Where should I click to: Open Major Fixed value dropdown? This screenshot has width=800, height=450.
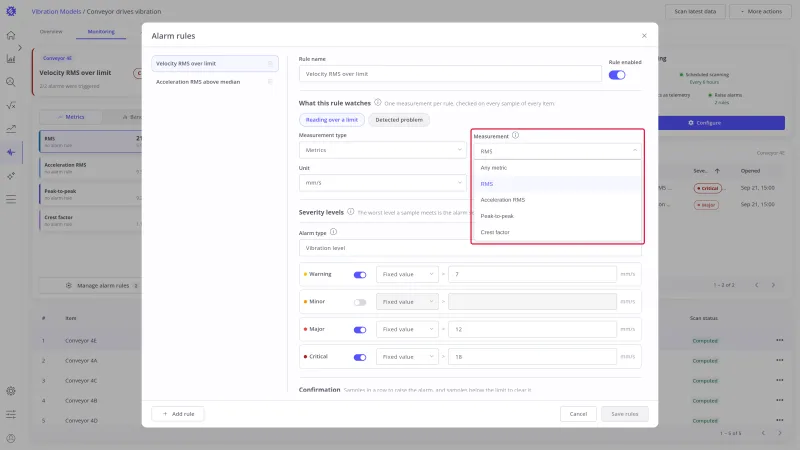[x=407, y=330]
